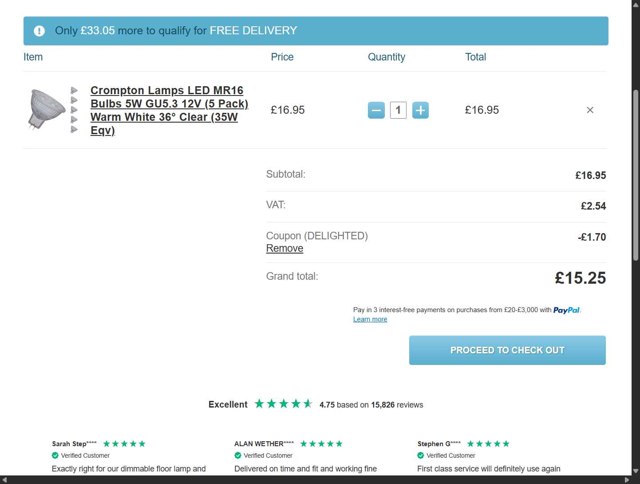Click the PayPal Learn more link
640x484 pixels.
[370, 319]
